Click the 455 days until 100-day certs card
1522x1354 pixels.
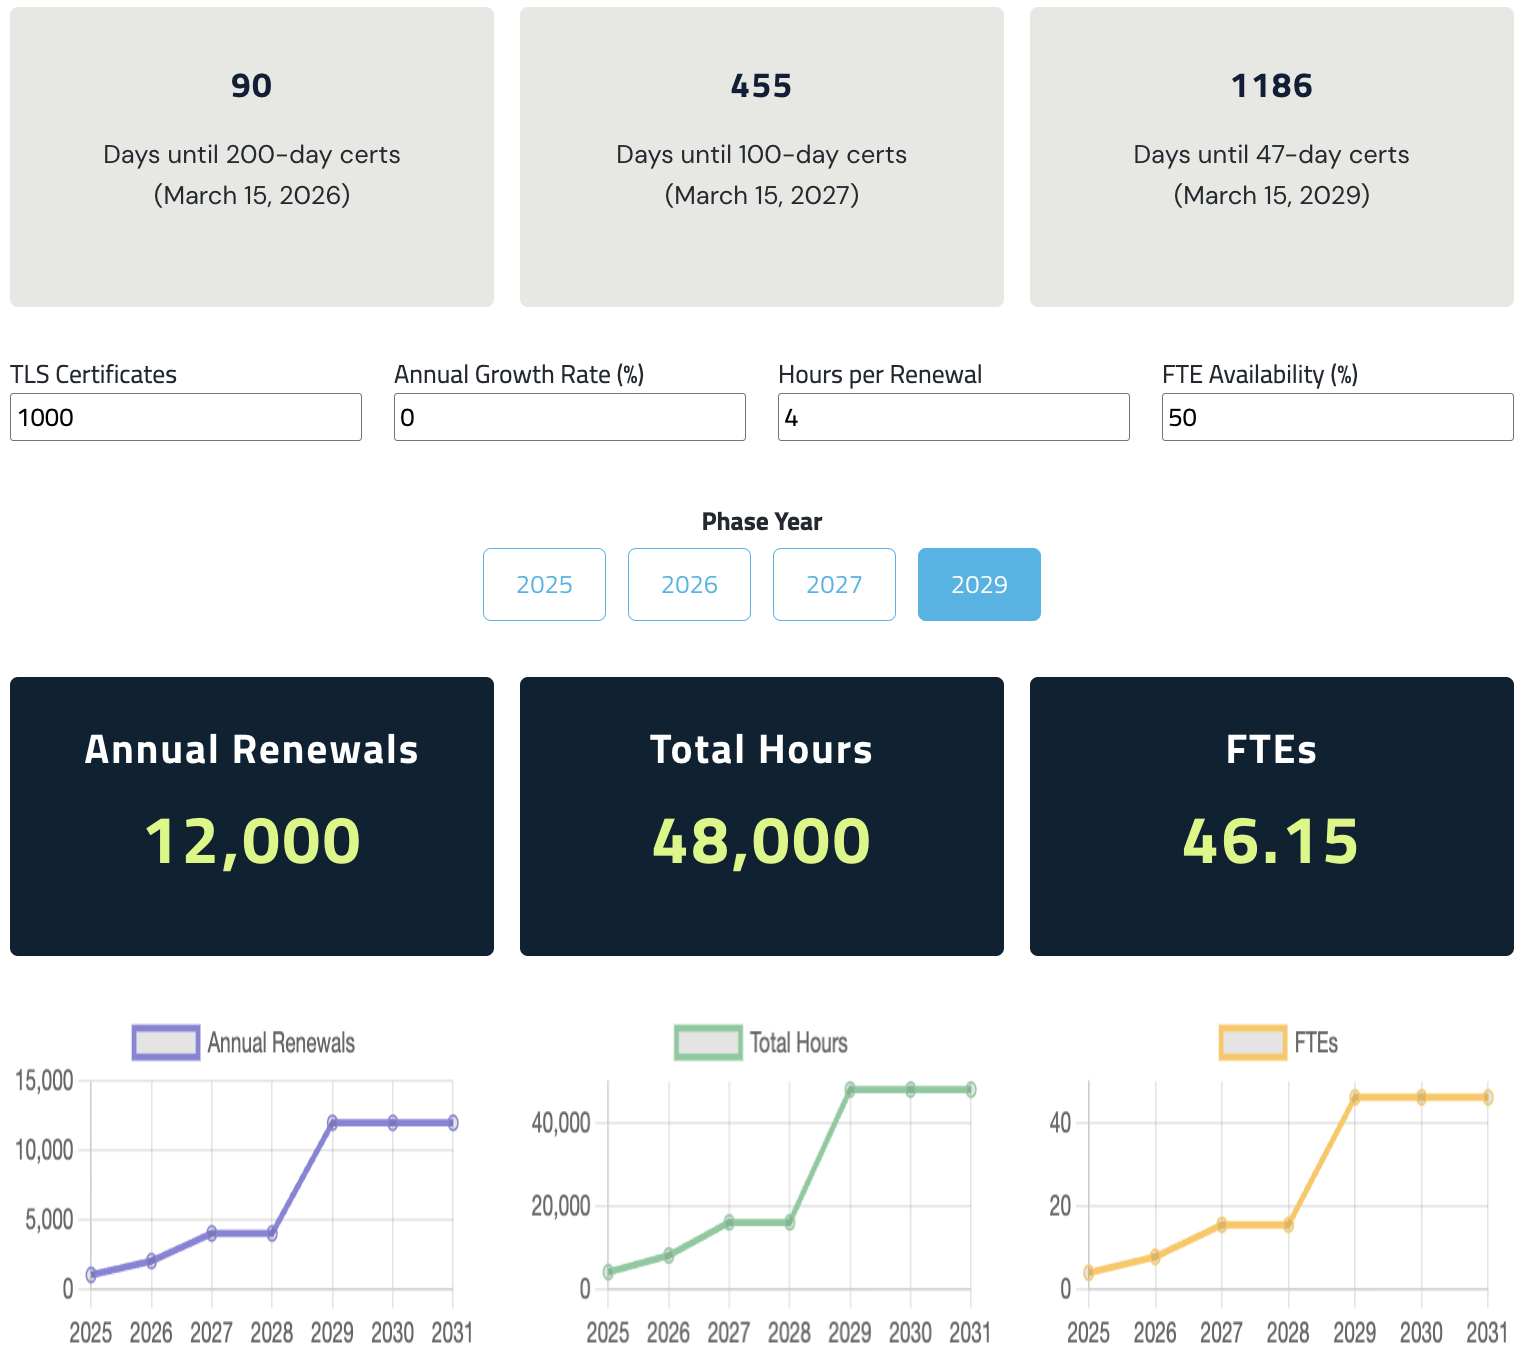click(762, 157)
